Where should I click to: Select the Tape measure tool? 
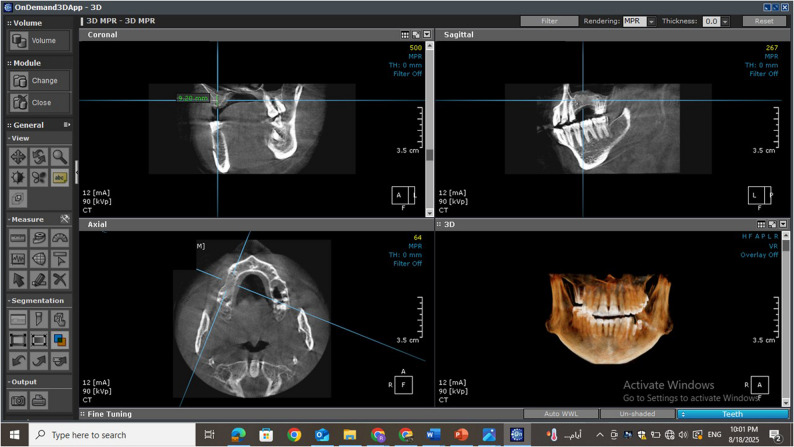tap(39, 238)
